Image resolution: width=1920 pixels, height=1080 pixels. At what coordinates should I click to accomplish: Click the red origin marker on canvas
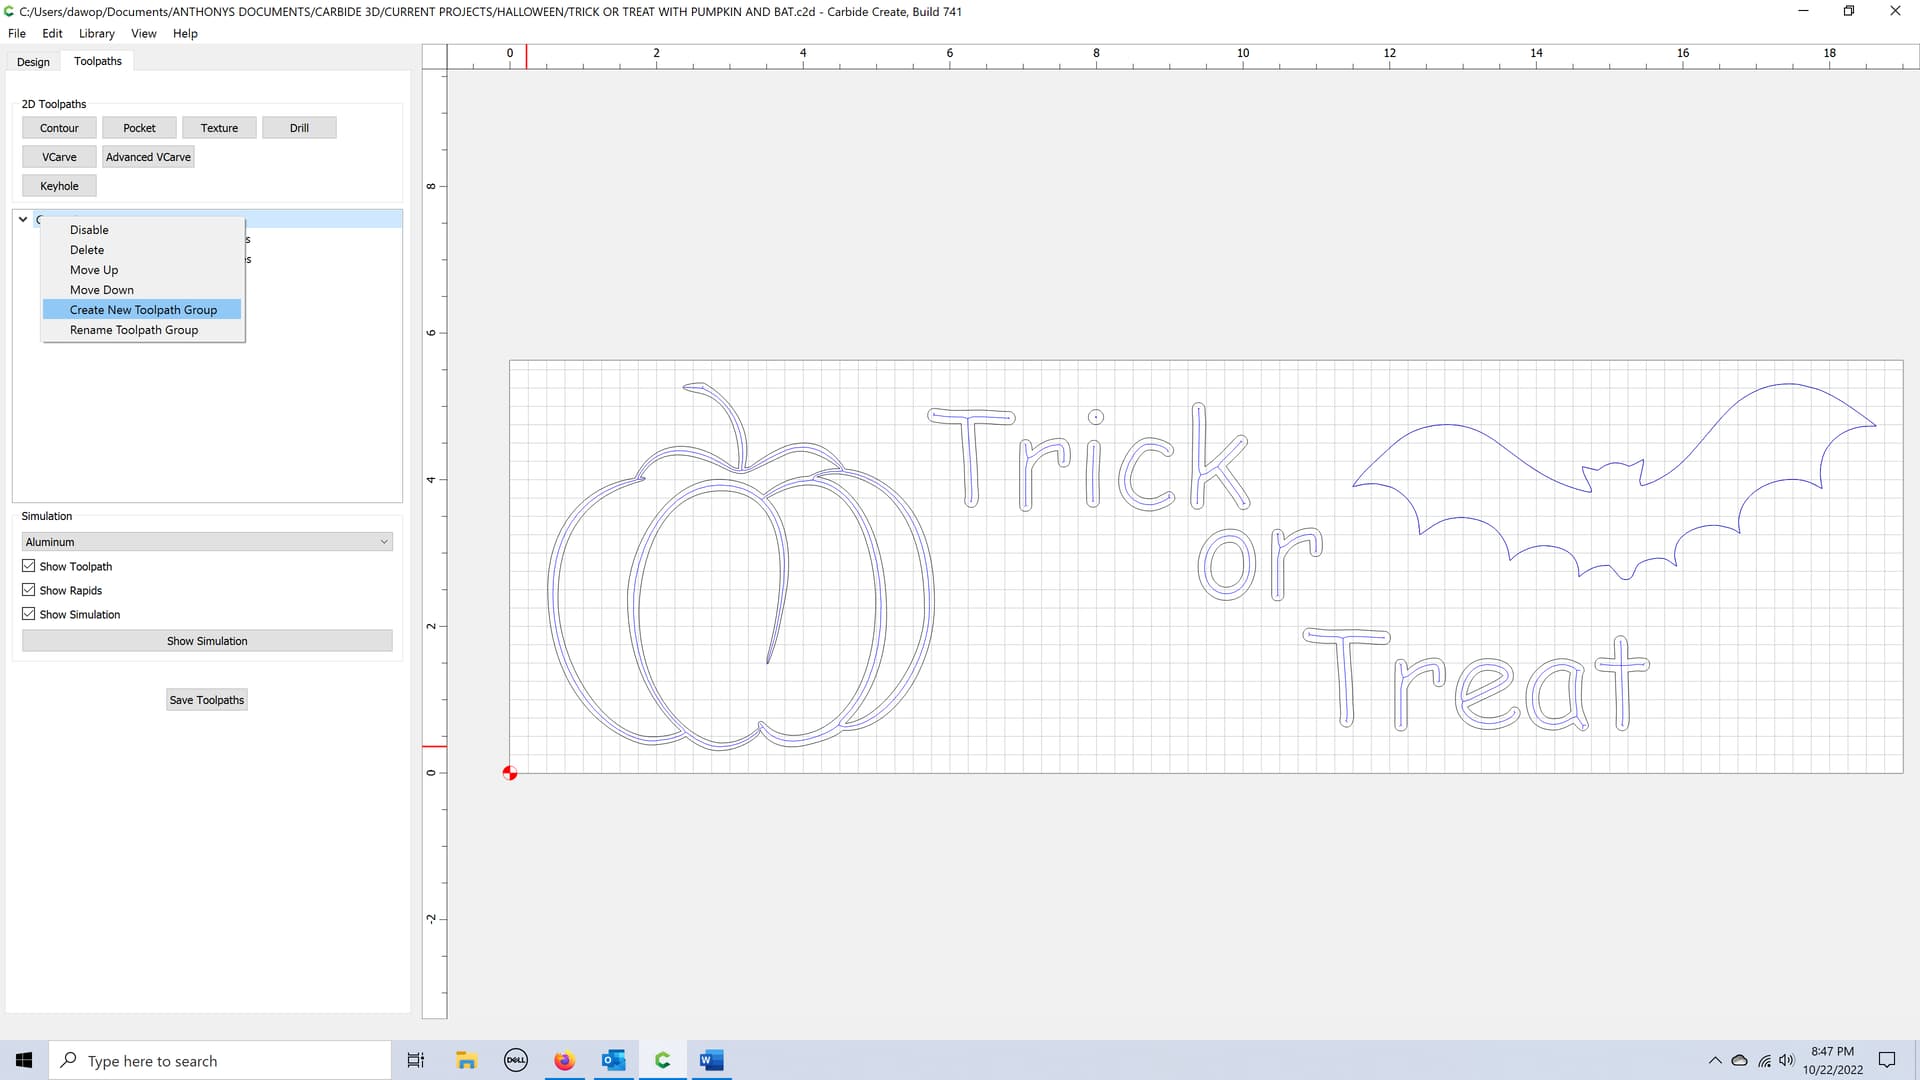click(510, 773)
